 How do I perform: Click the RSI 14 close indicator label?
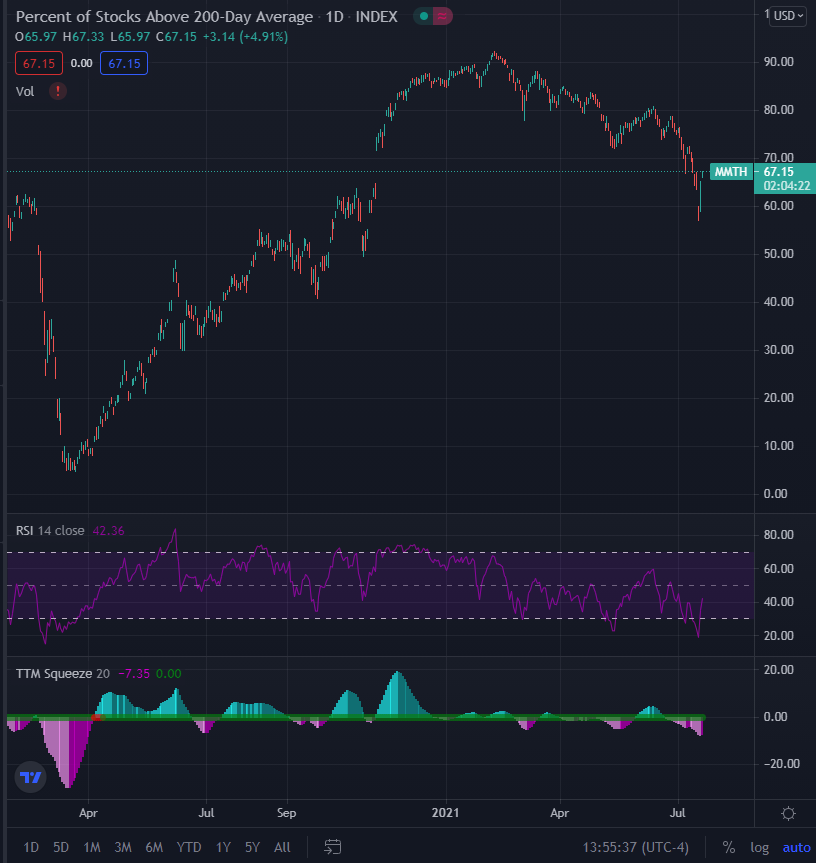pos(50,531)
